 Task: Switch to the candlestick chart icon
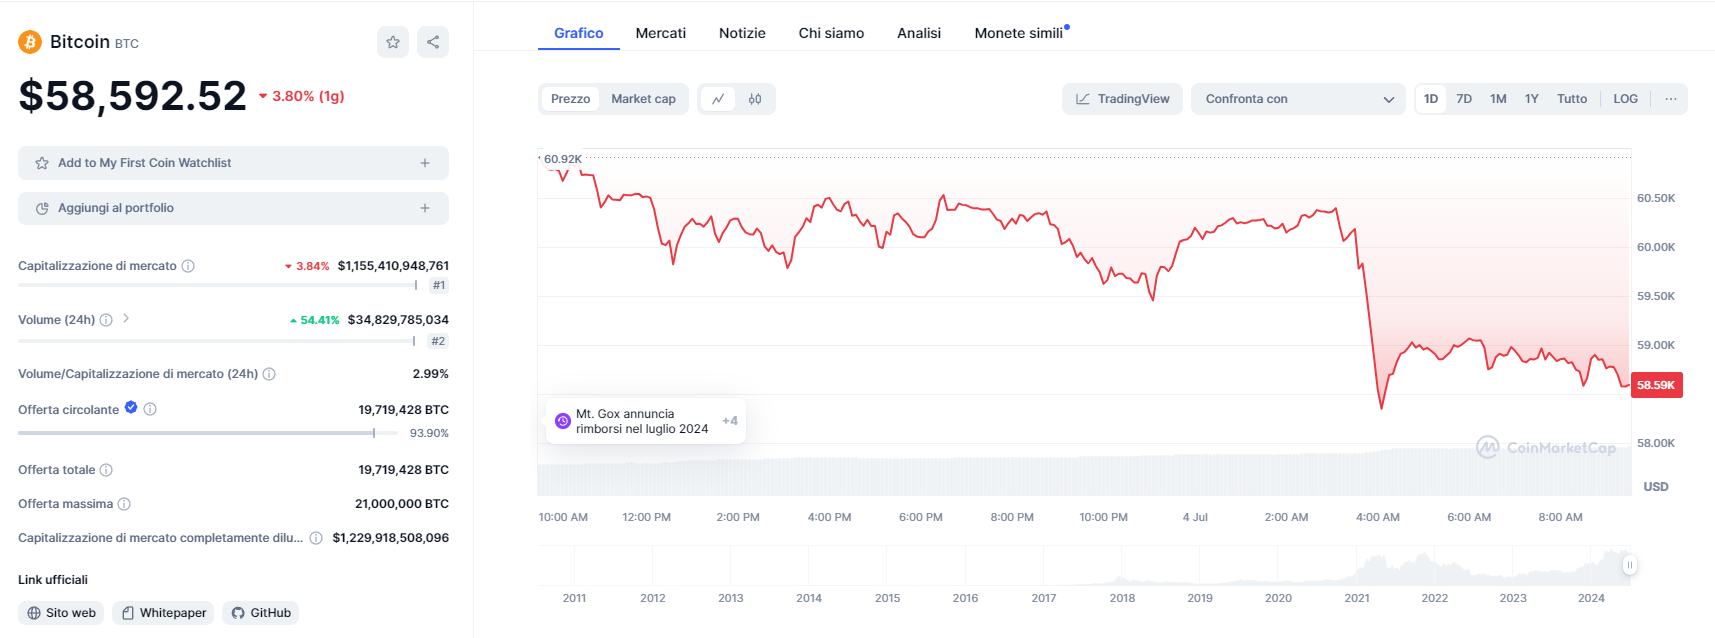pyautogui.click(x=755, y=99)
